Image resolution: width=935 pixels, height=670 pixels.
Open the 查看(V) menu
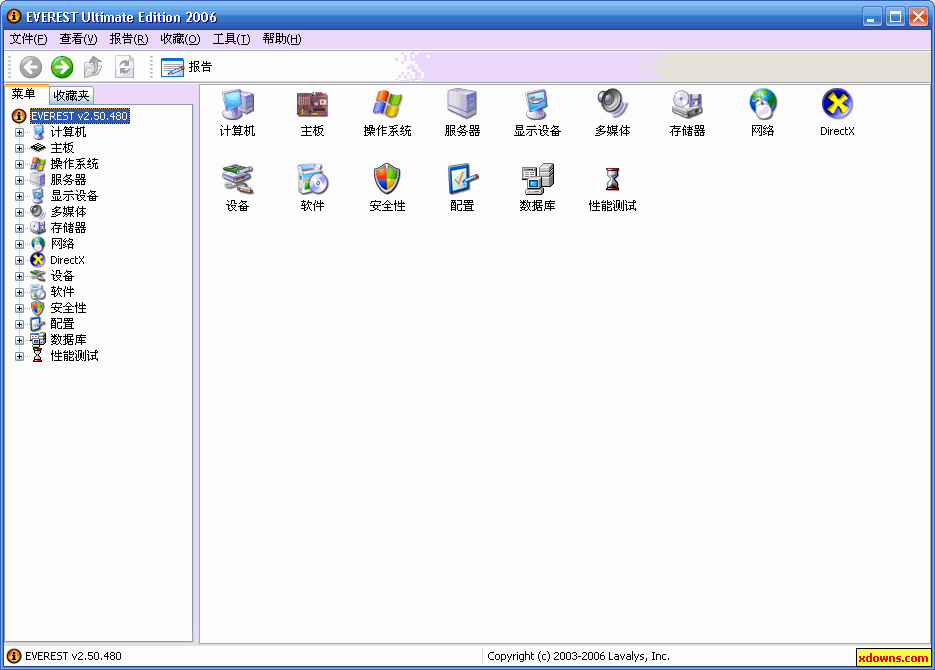coord(78,39)
